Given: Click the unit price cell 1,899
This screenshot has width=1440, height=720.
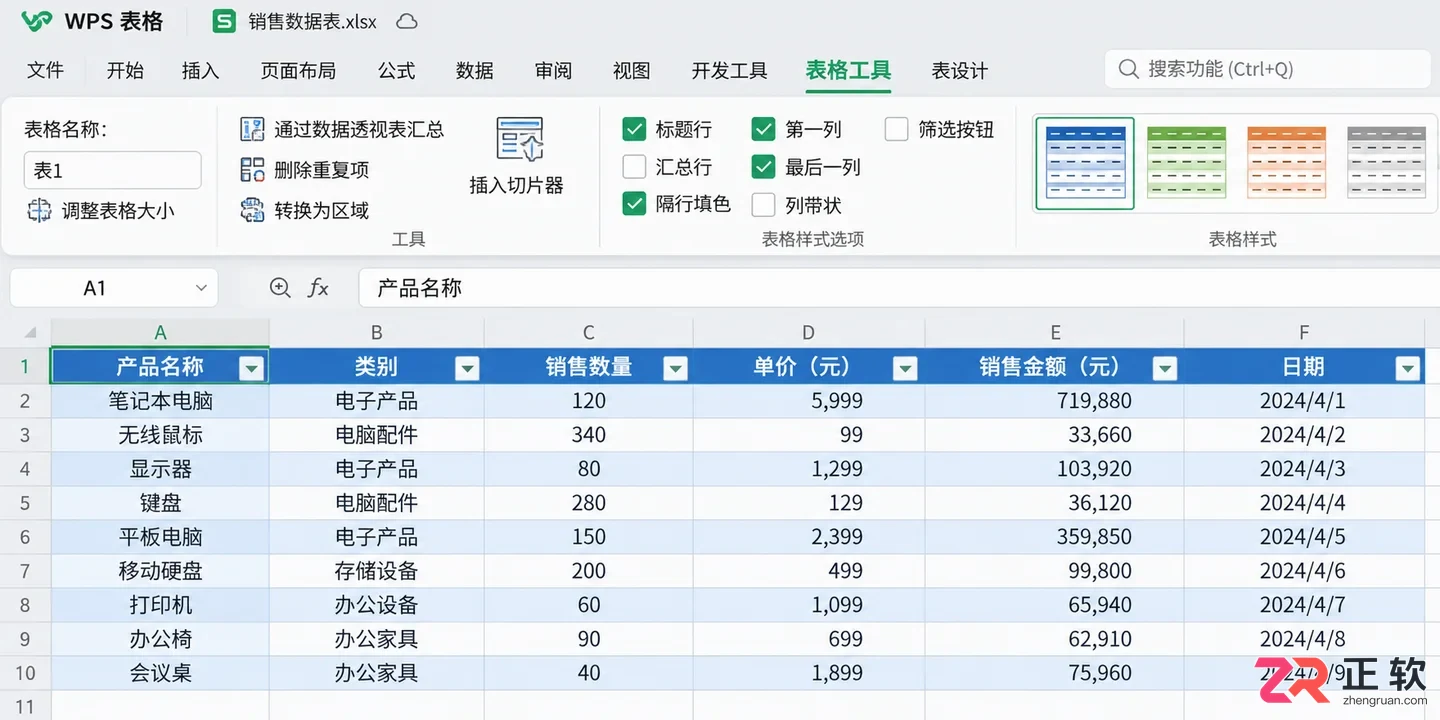Looking at the screenshot, I should [x=809, y=673].
